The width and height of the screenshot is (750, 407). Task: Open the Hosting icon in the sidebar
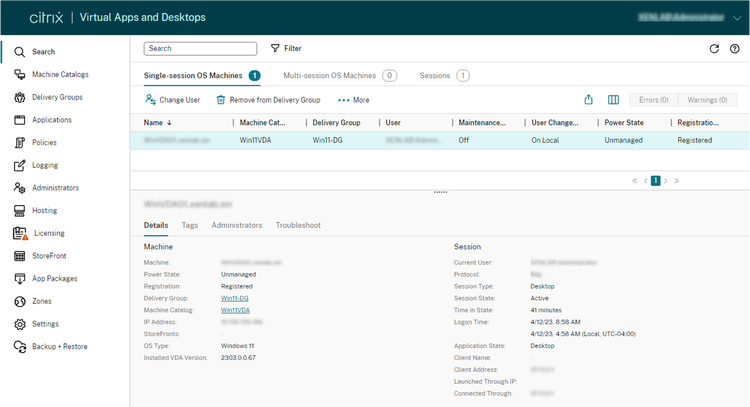click(20, 210)
